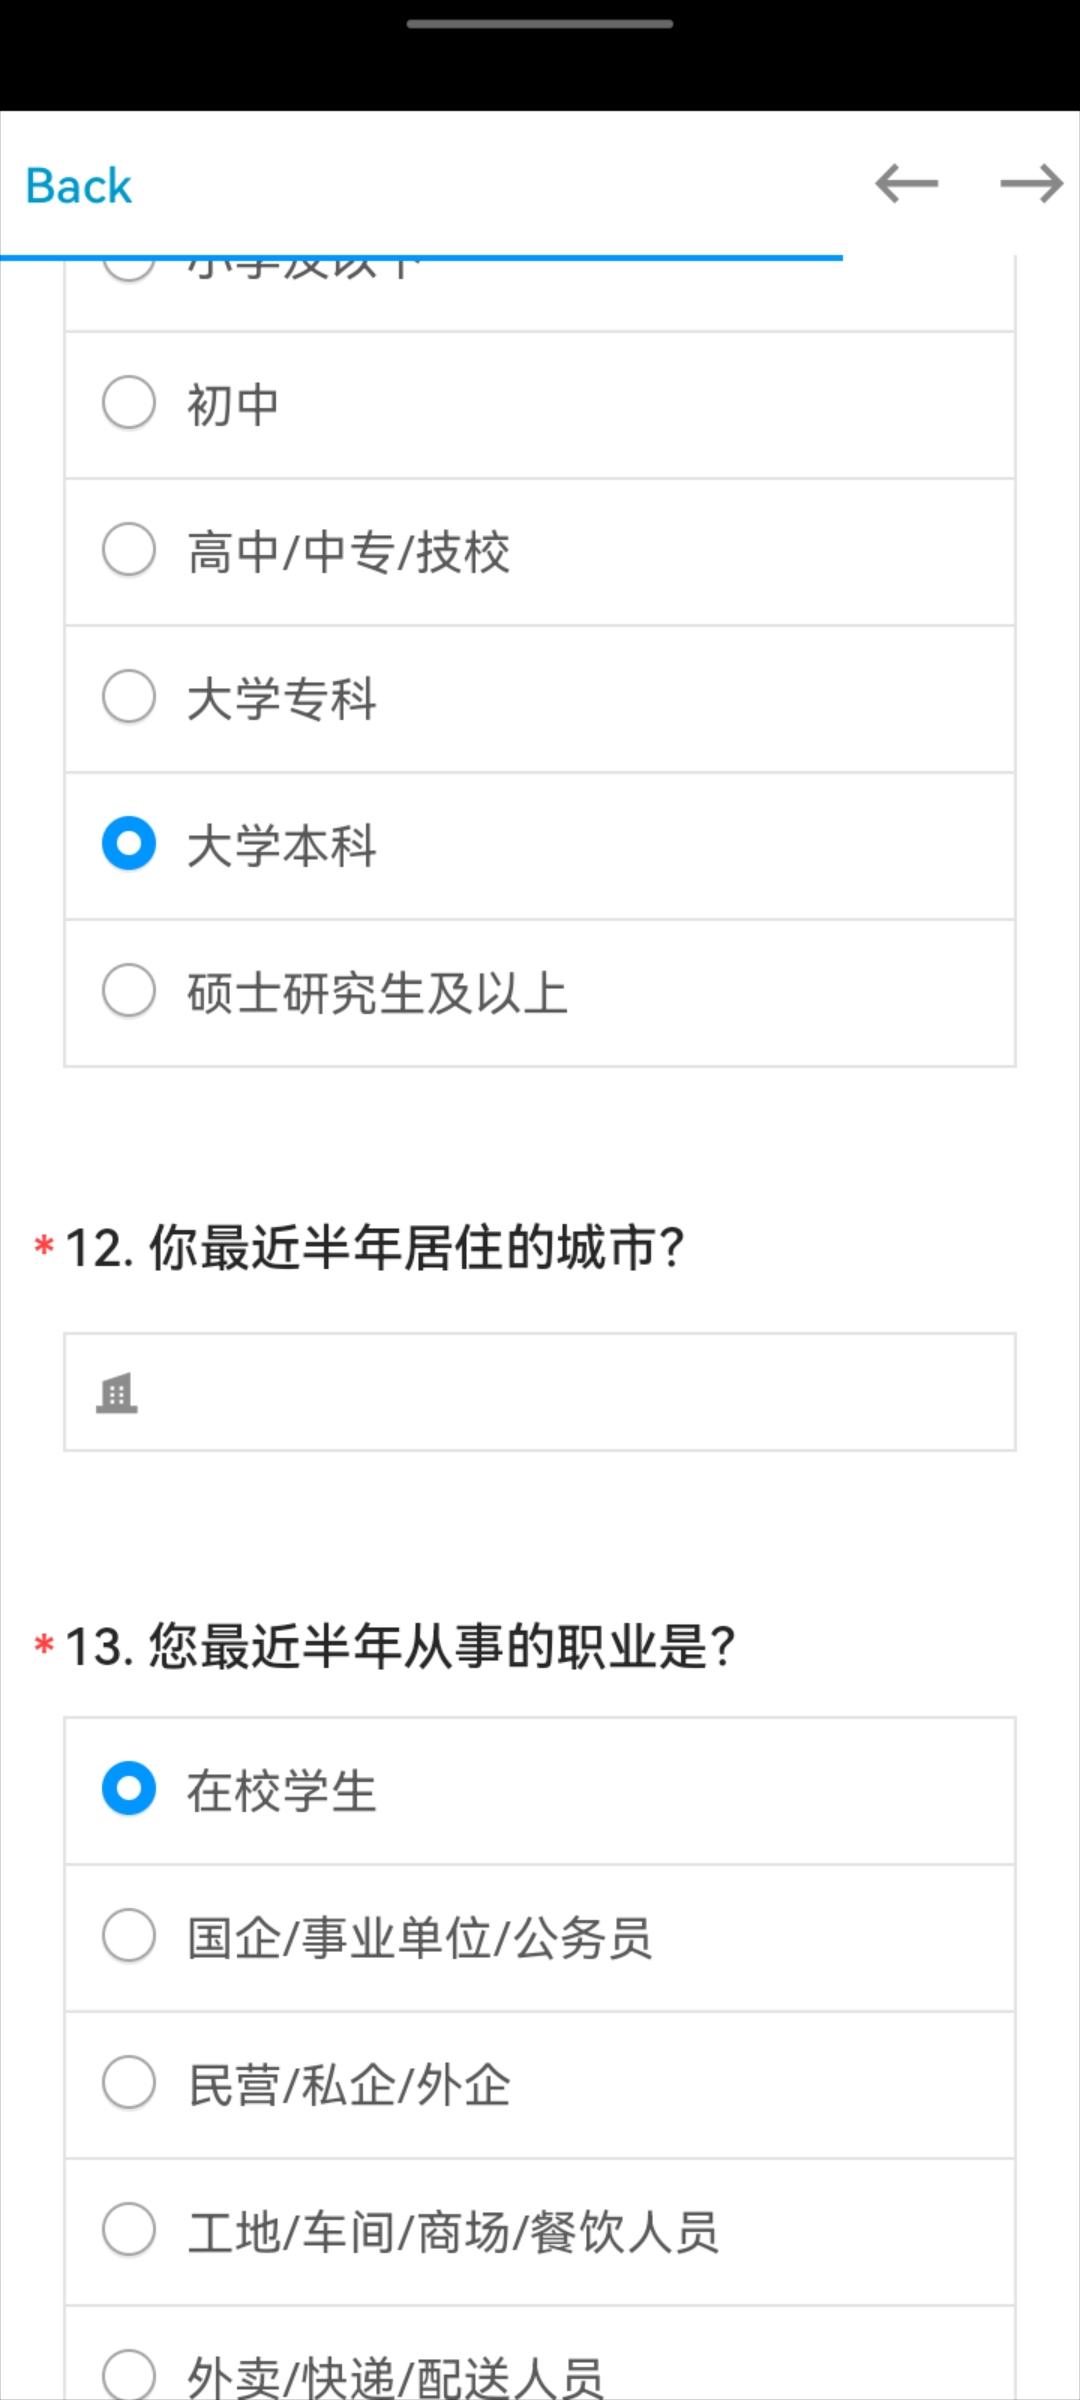1080x2400 pixels.
Task: Select the 初中 radio option
Action: tap(129, 402)
